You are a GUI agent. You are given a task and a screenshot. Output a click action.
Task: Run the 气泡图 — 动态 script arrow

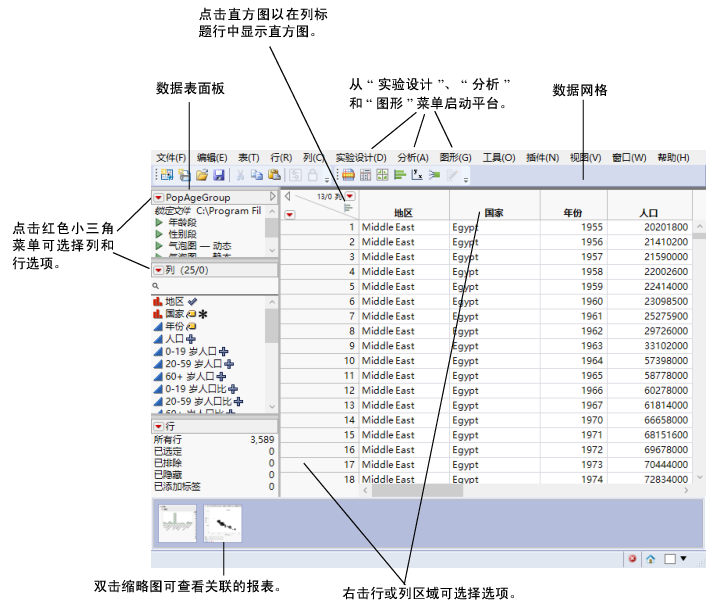159,246
